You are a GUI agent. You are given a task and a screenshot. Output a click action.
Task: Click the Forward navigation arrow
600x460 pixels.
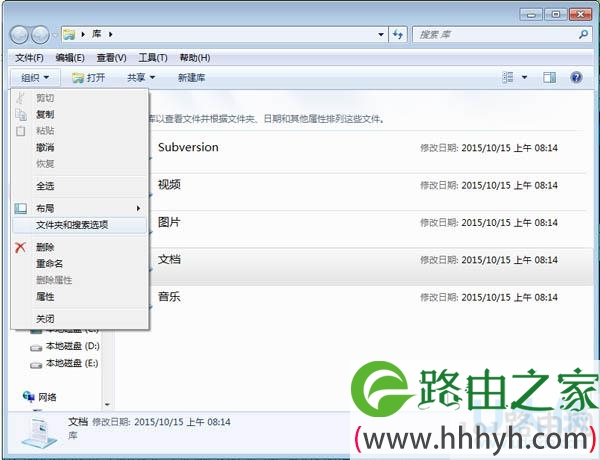40,35
